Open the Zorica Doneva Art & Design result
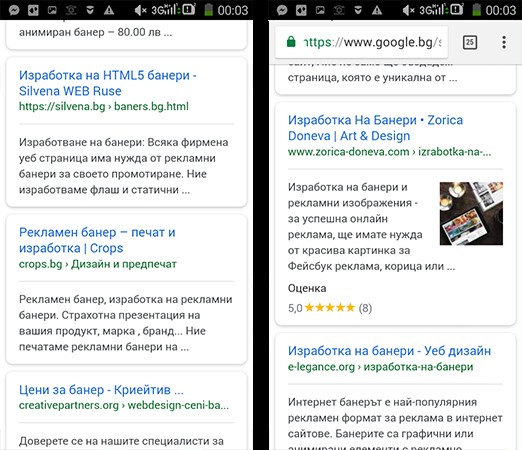Image resolution: width=522 pixels, height=450 pixels. [x=375, y=128]
